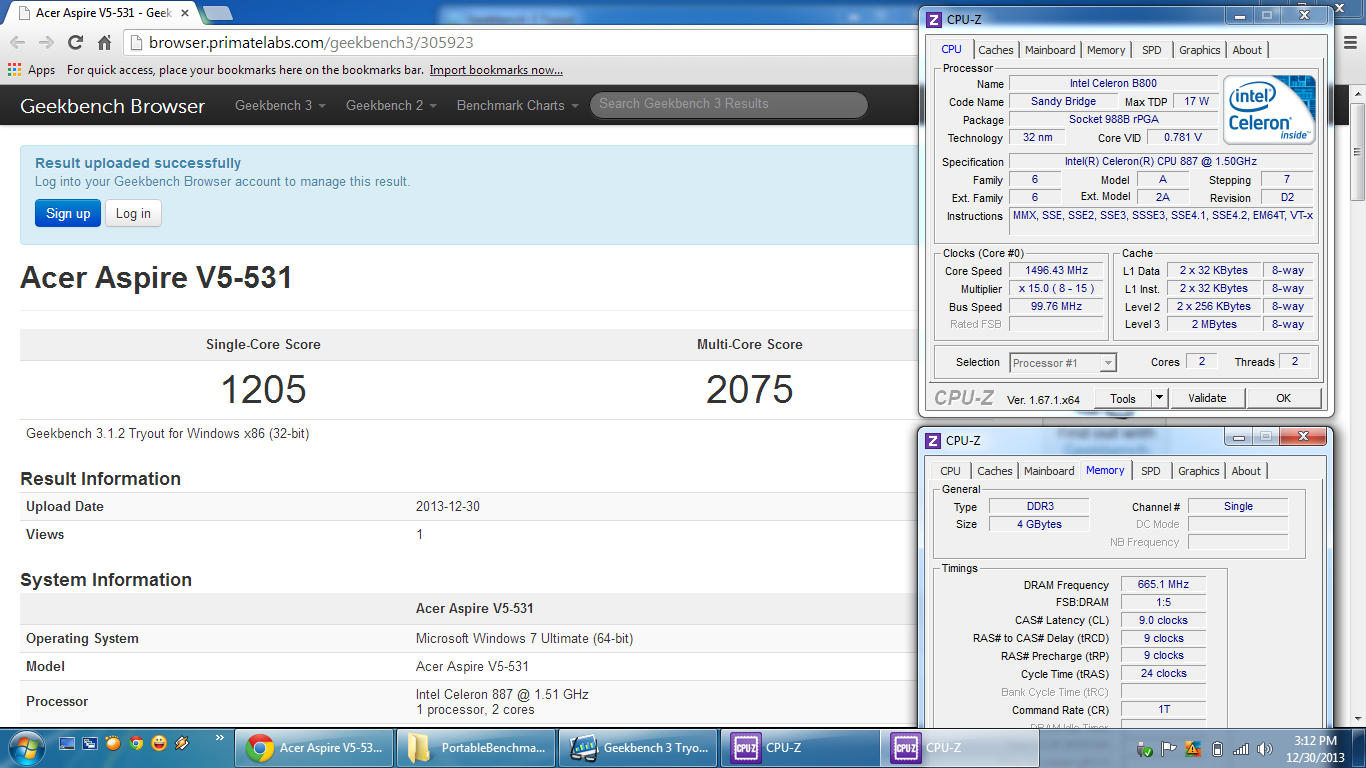This screenshot has width=1366, height=768.
Task: Open the Windows Start menu orb
Action: pos(25,747)
